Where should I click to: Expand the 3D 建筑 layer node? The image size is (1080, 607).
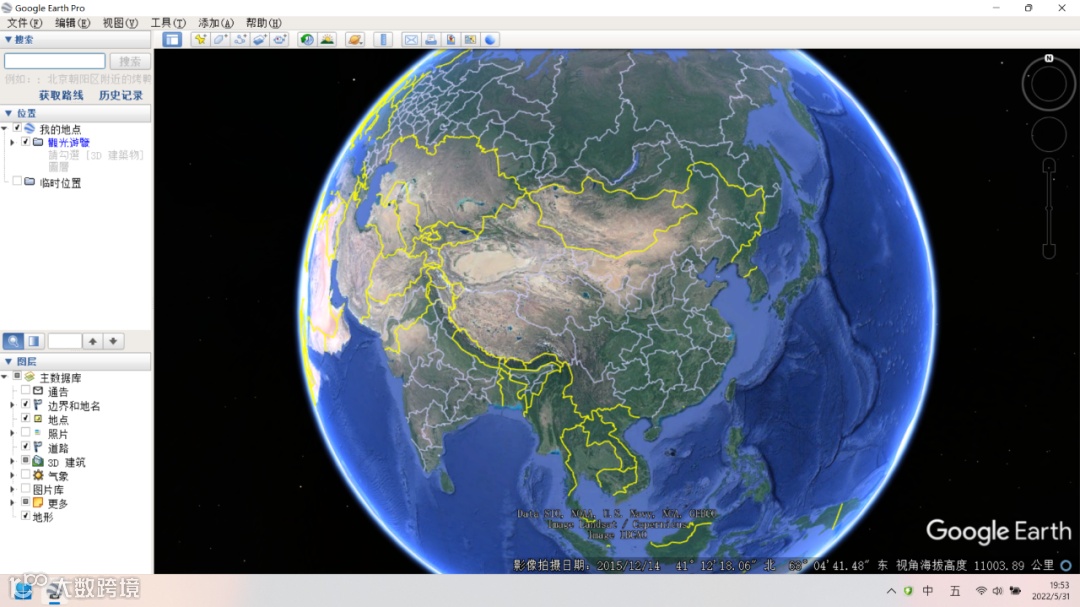coord(12,462)
